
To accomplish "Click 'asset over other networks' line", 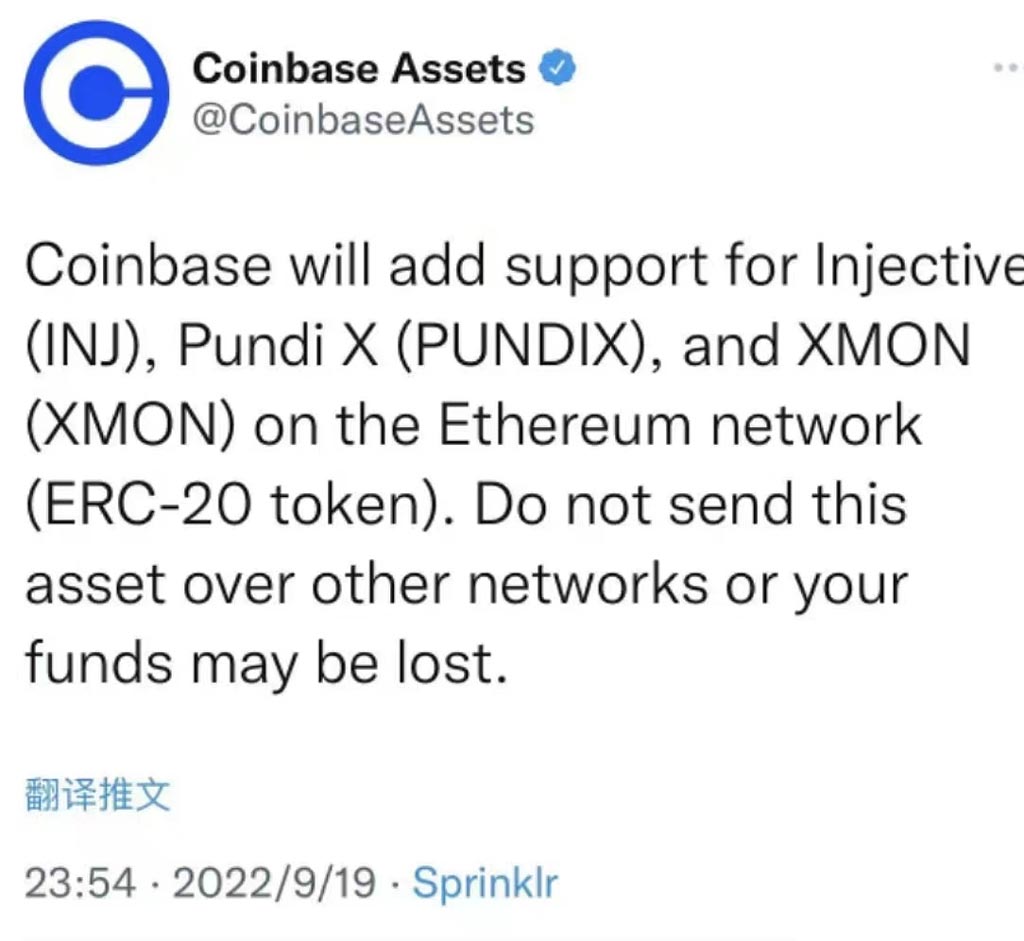I will 366,584.
